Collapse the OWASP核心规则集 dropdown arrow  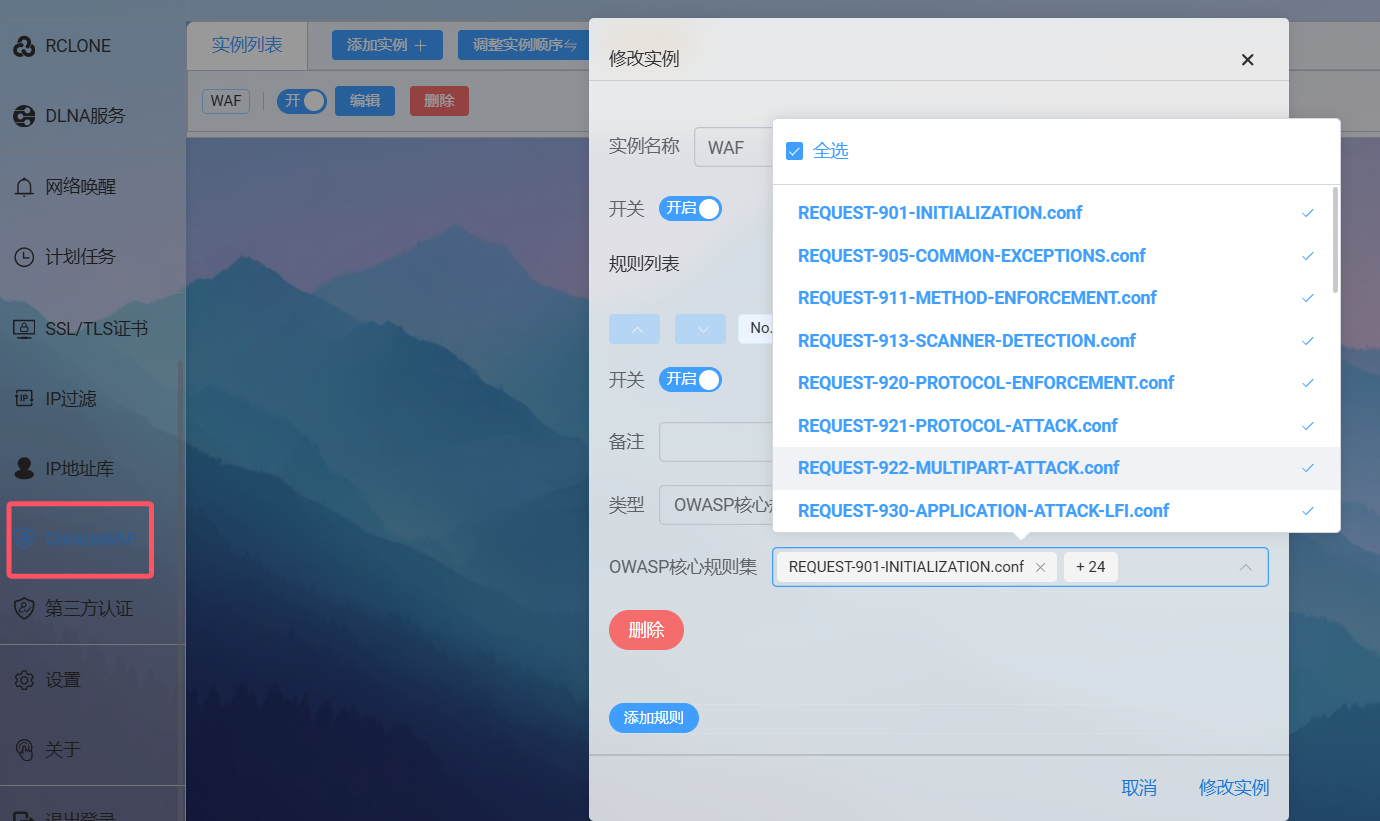(1246, 567)
